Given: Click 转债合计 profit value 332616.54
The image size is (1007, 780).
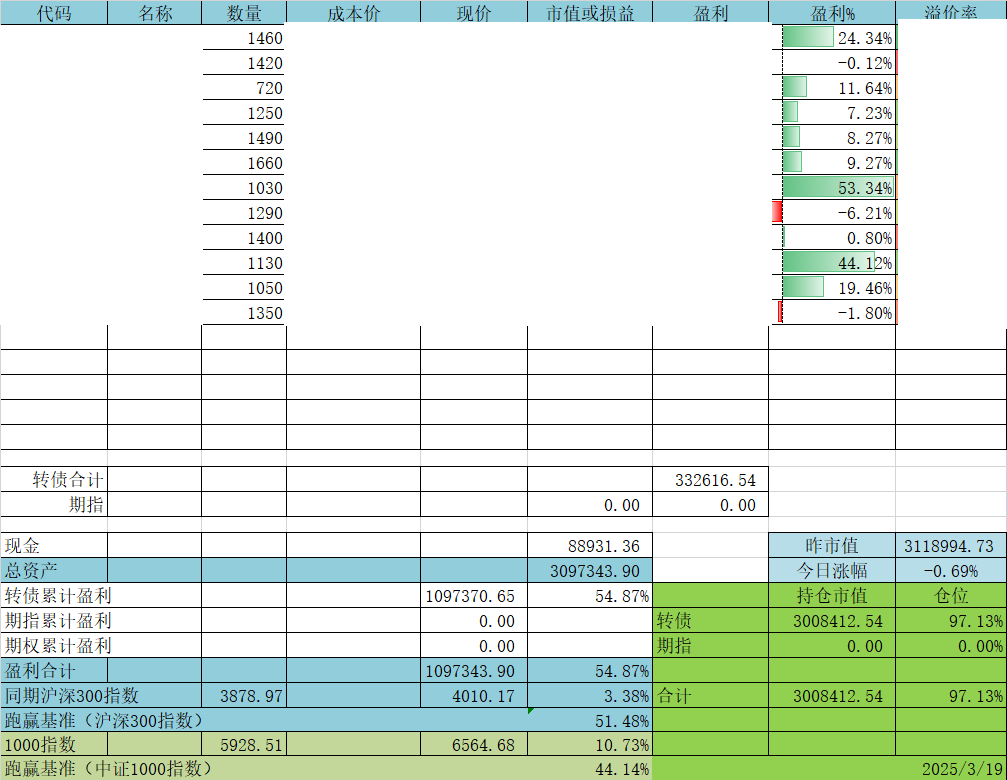Looking at the screenshot, I should click(710, 480).
